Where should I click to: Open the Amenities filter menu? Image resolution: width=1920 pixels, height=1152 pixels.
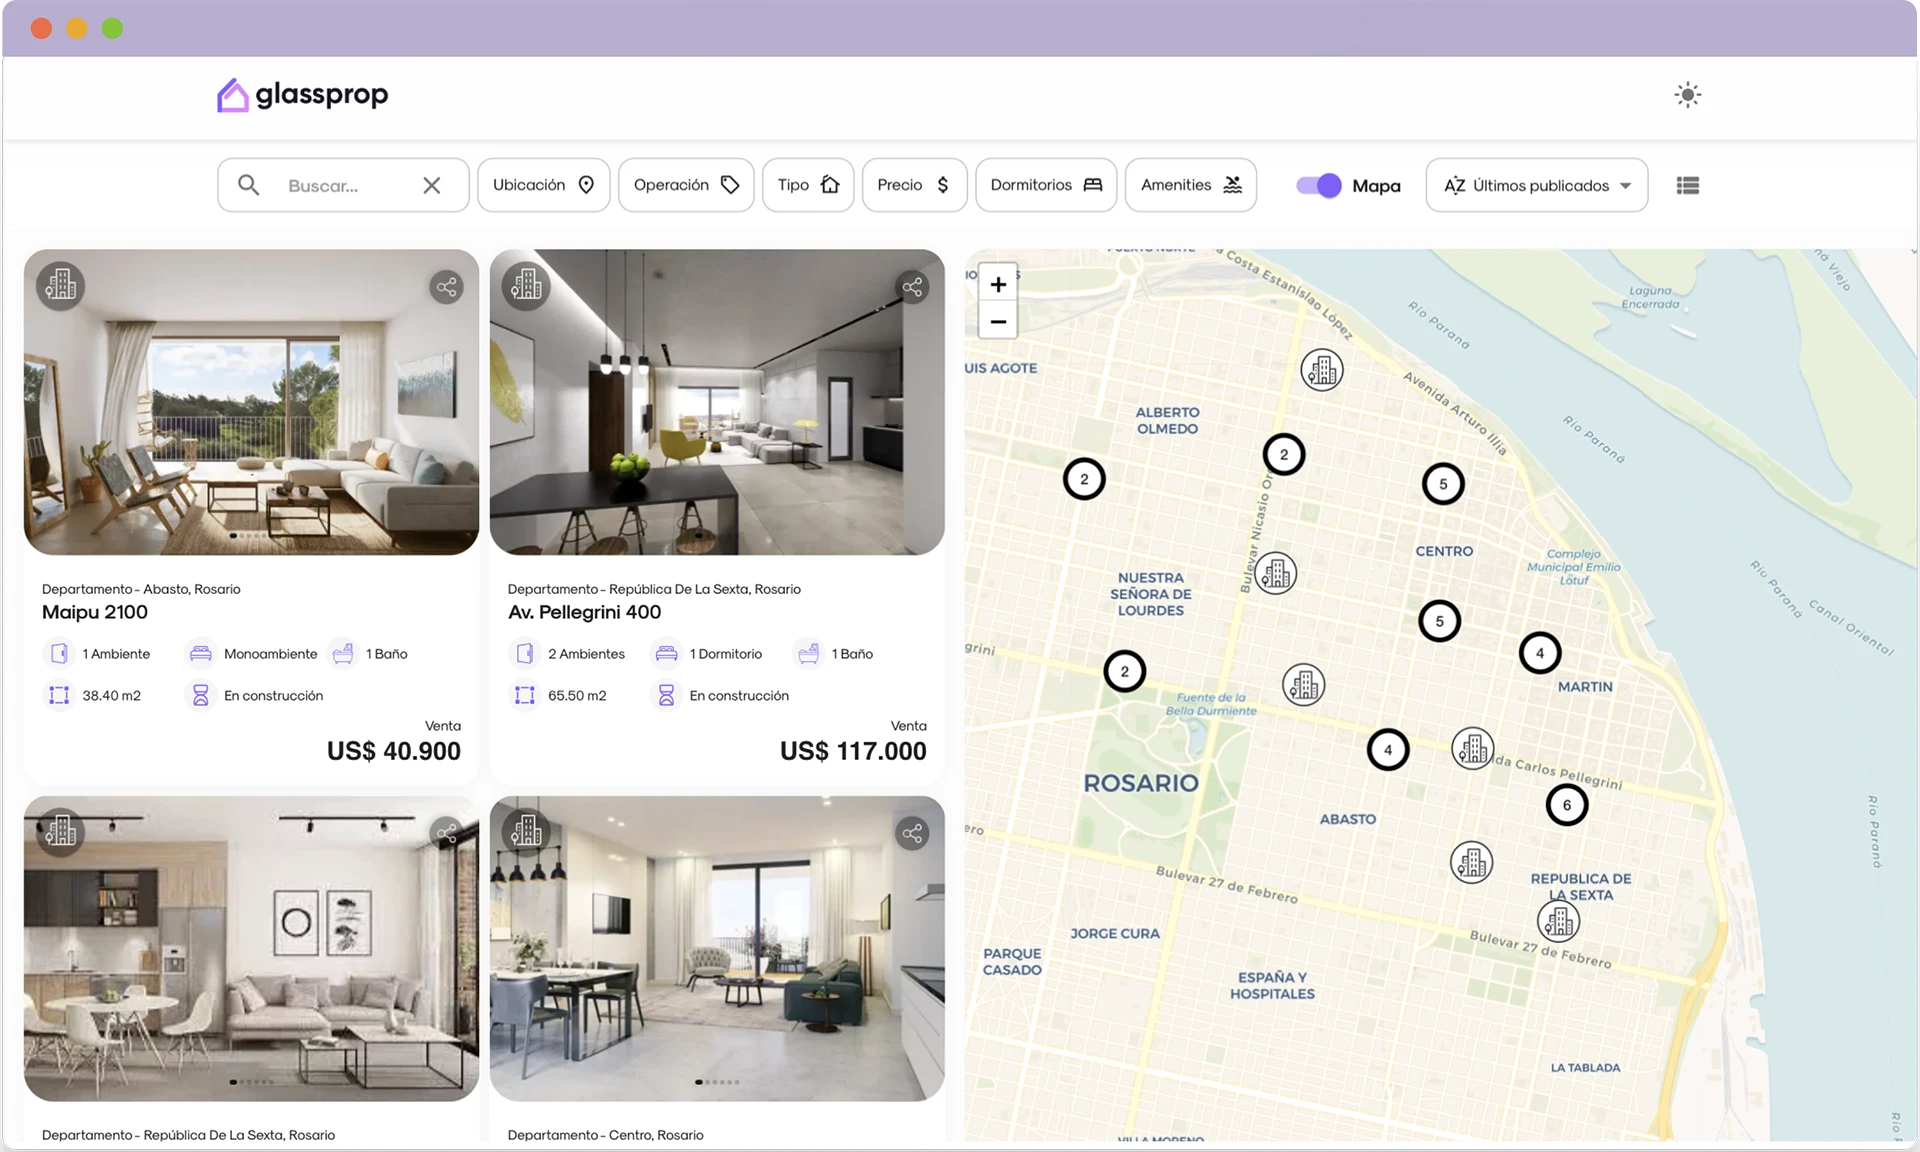pyautogui.click(x=1190, y=185)
